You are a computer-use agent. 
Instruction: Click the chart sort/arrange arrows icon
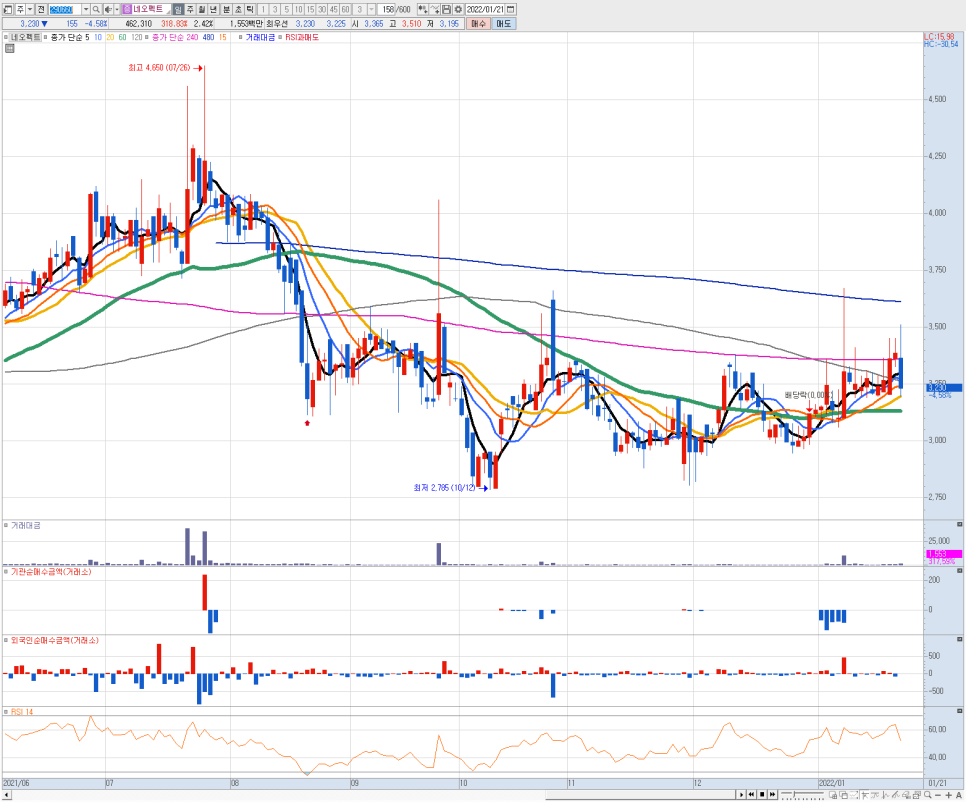pyautogui.click(x=423, y=9)
